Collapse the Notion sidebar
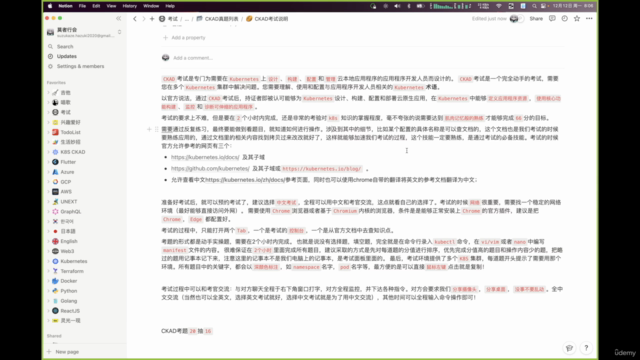640x360 pixels. click(118, 18)
